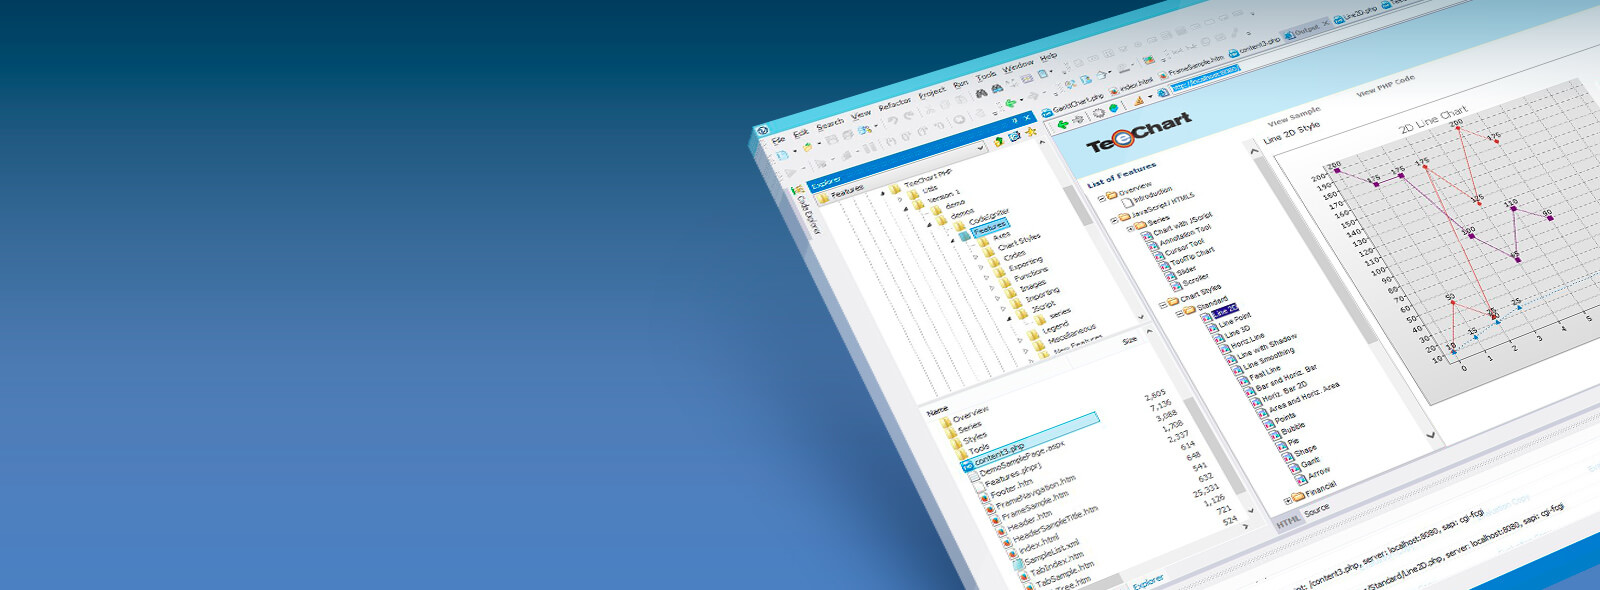
Task: Switch to the content3.php editor tab
Action: click(1254, 46)
